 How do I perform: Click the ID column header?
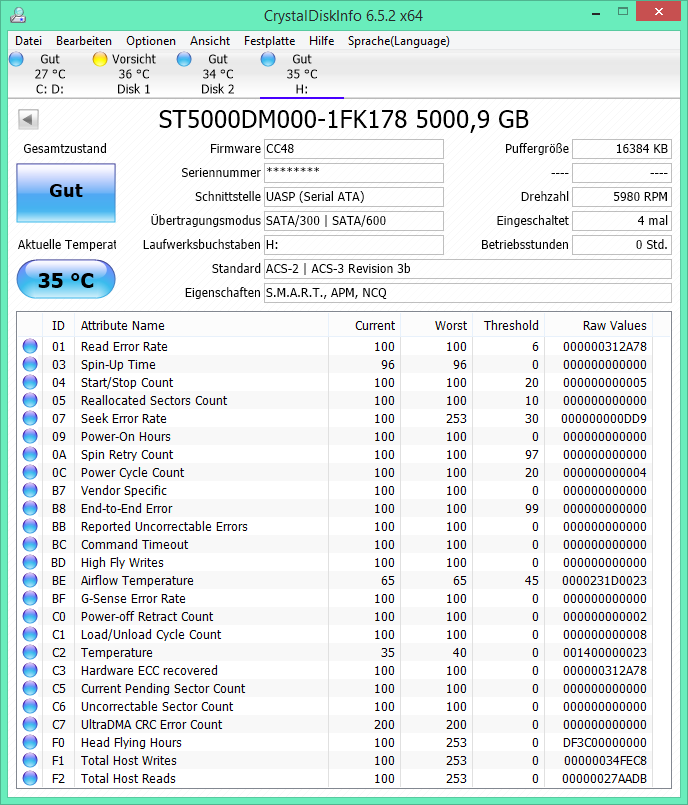click(x=58, y=325)
